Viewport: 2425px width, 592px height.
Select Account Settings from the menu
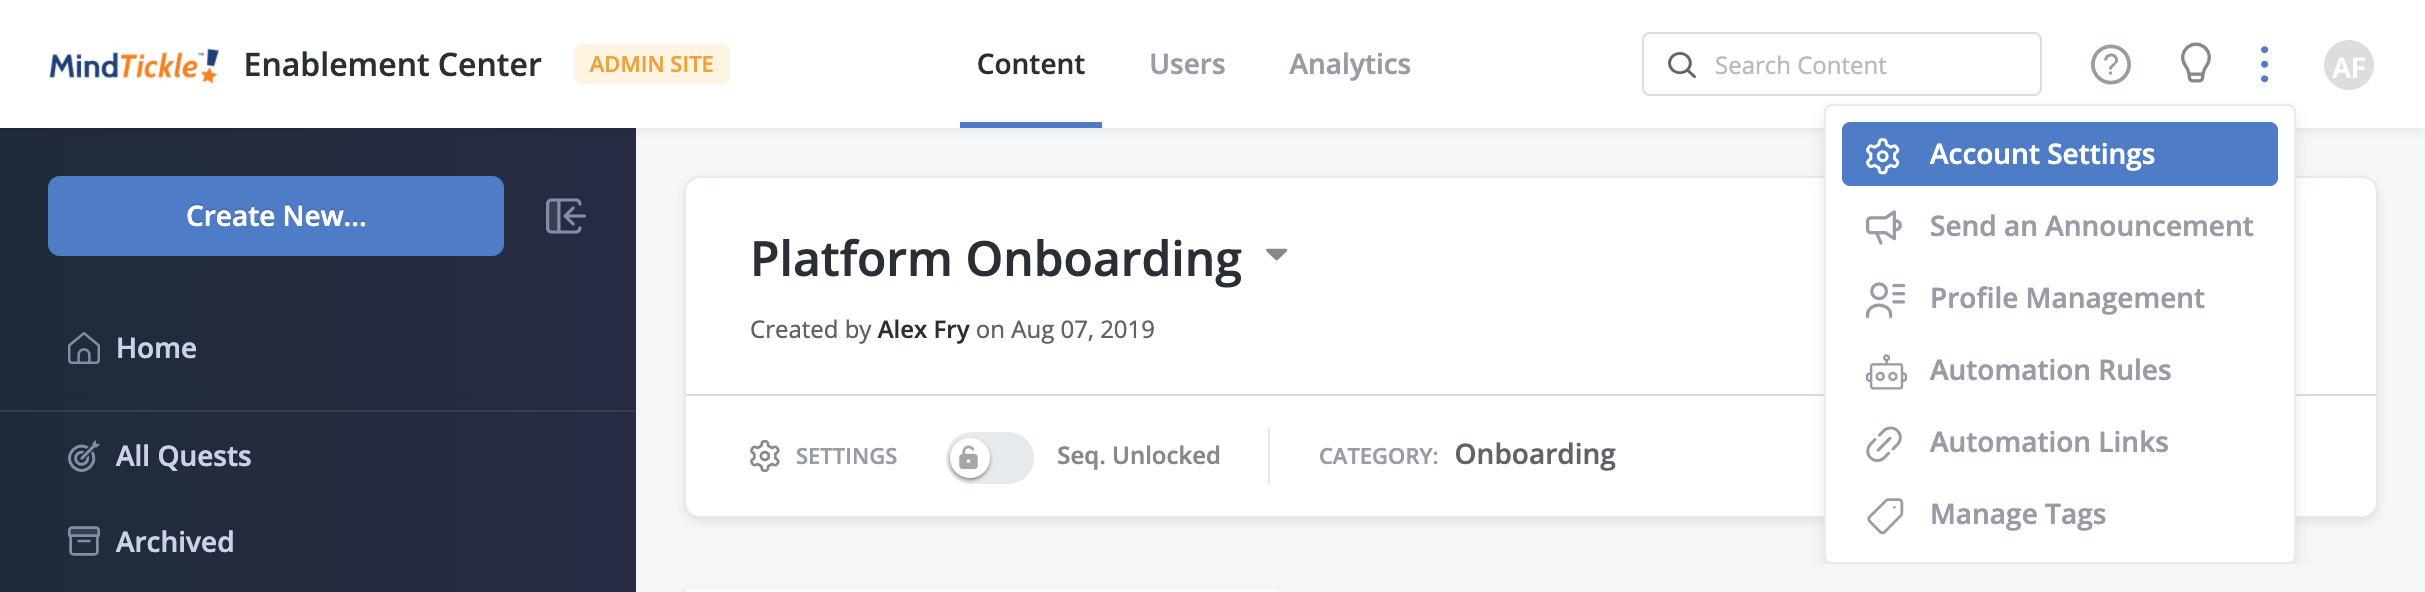(x=2059, y=154)
